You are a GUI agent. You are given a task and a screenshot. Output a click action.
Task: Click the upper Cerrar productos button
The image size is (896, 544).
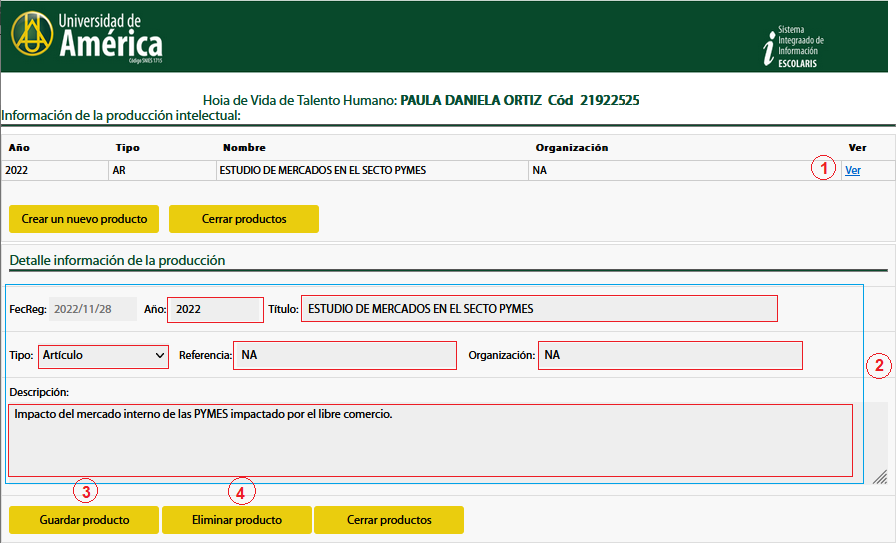click(x=244, y=219)
